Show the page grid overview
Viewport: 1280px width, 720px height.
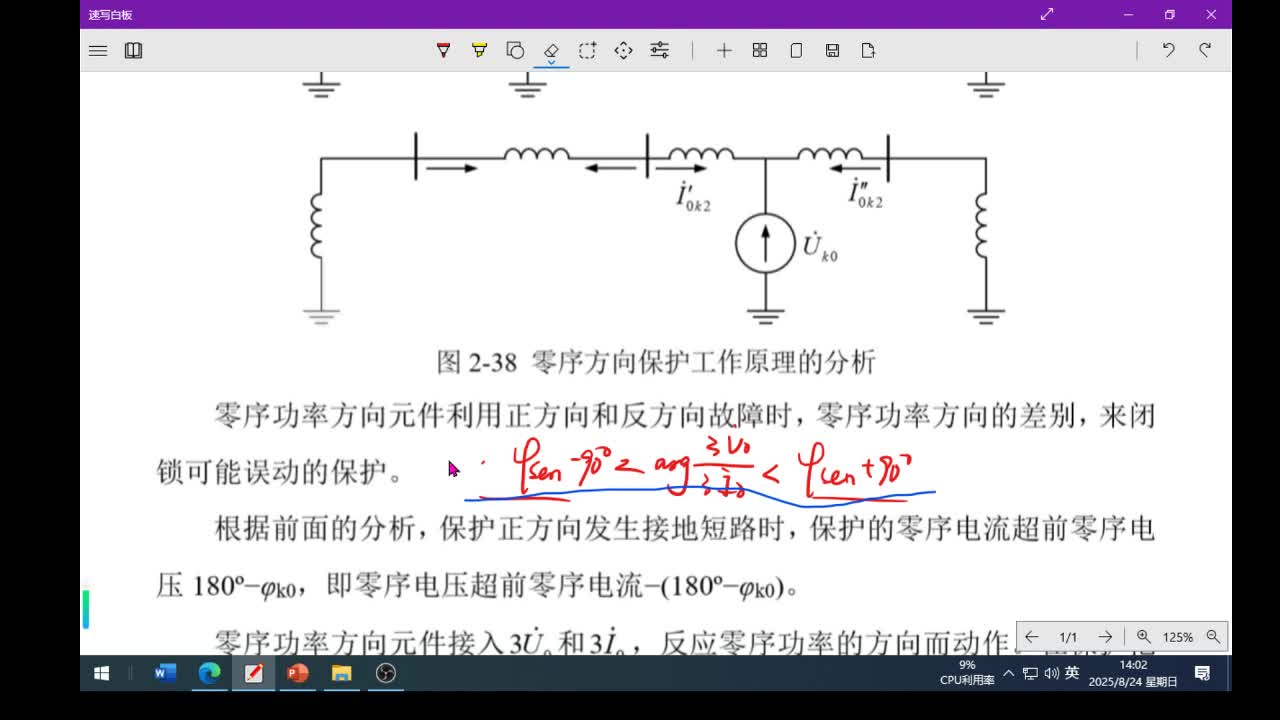pyautogui.click(x=760, y=50)
